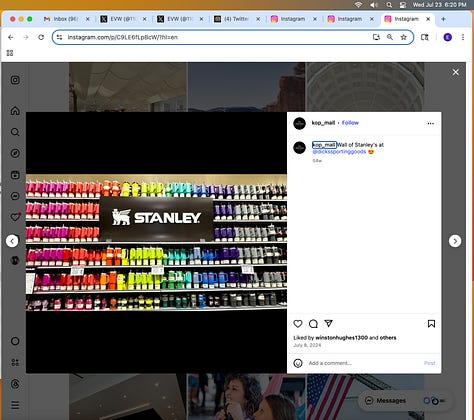
Task: Share the post with paper plane icon
Action: (x=328, y=323)
